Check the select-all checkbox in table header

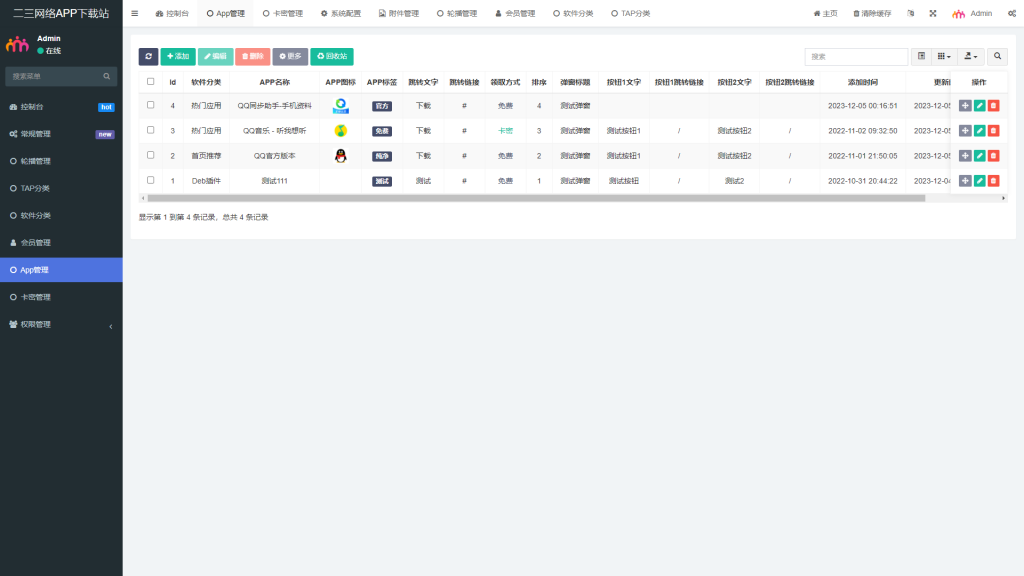coord(151,82)
